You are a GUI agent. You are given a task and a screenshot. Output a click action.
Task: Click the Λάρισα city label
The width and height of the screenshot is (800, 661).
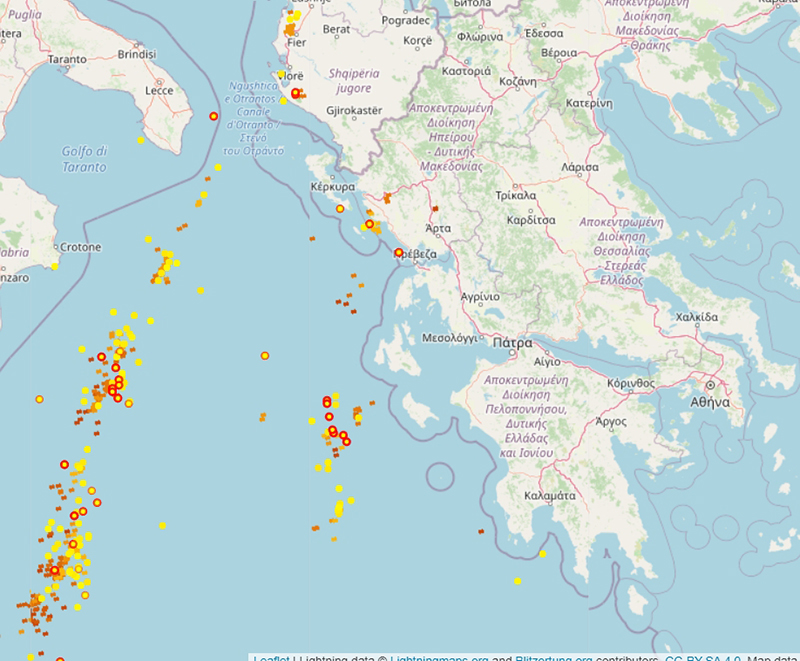[580, 167]
